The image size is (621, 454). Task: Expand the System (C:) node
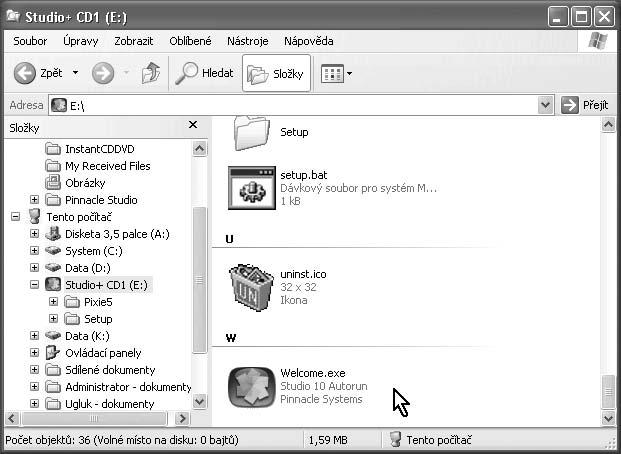34,250
